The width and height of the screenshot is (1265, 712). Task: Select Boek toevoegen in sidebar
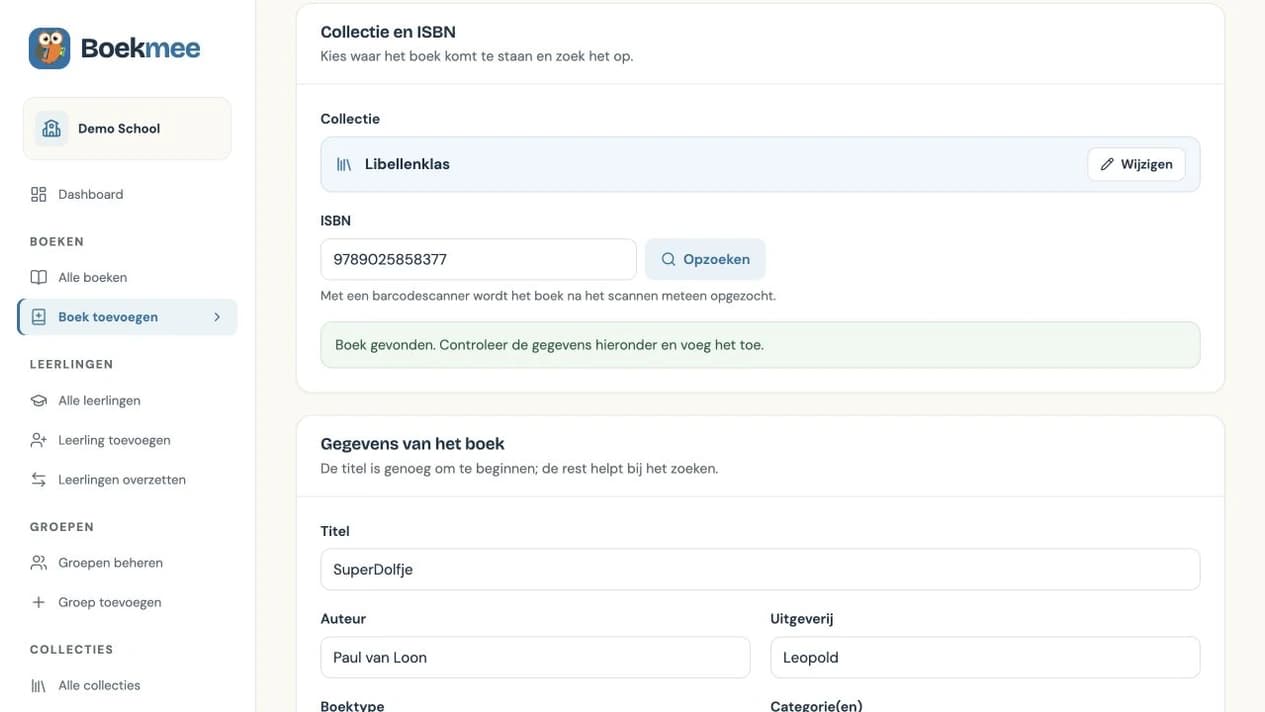pyautogui.click(x=127, y=317)
